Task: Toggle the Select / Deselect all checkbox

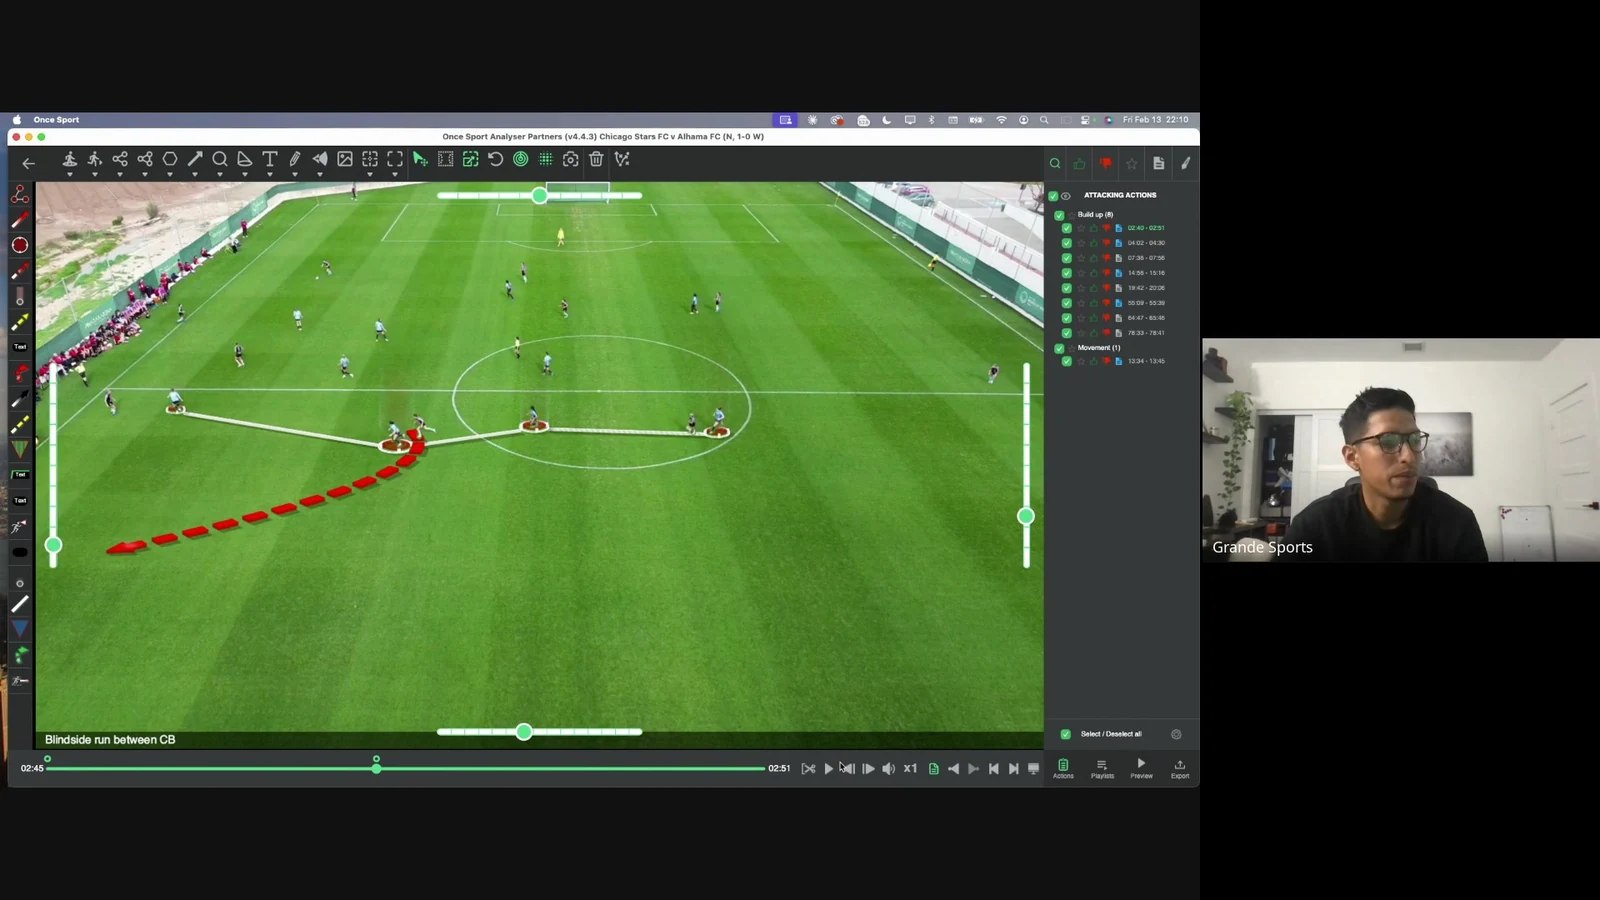Action: [x=1066, y=734]
